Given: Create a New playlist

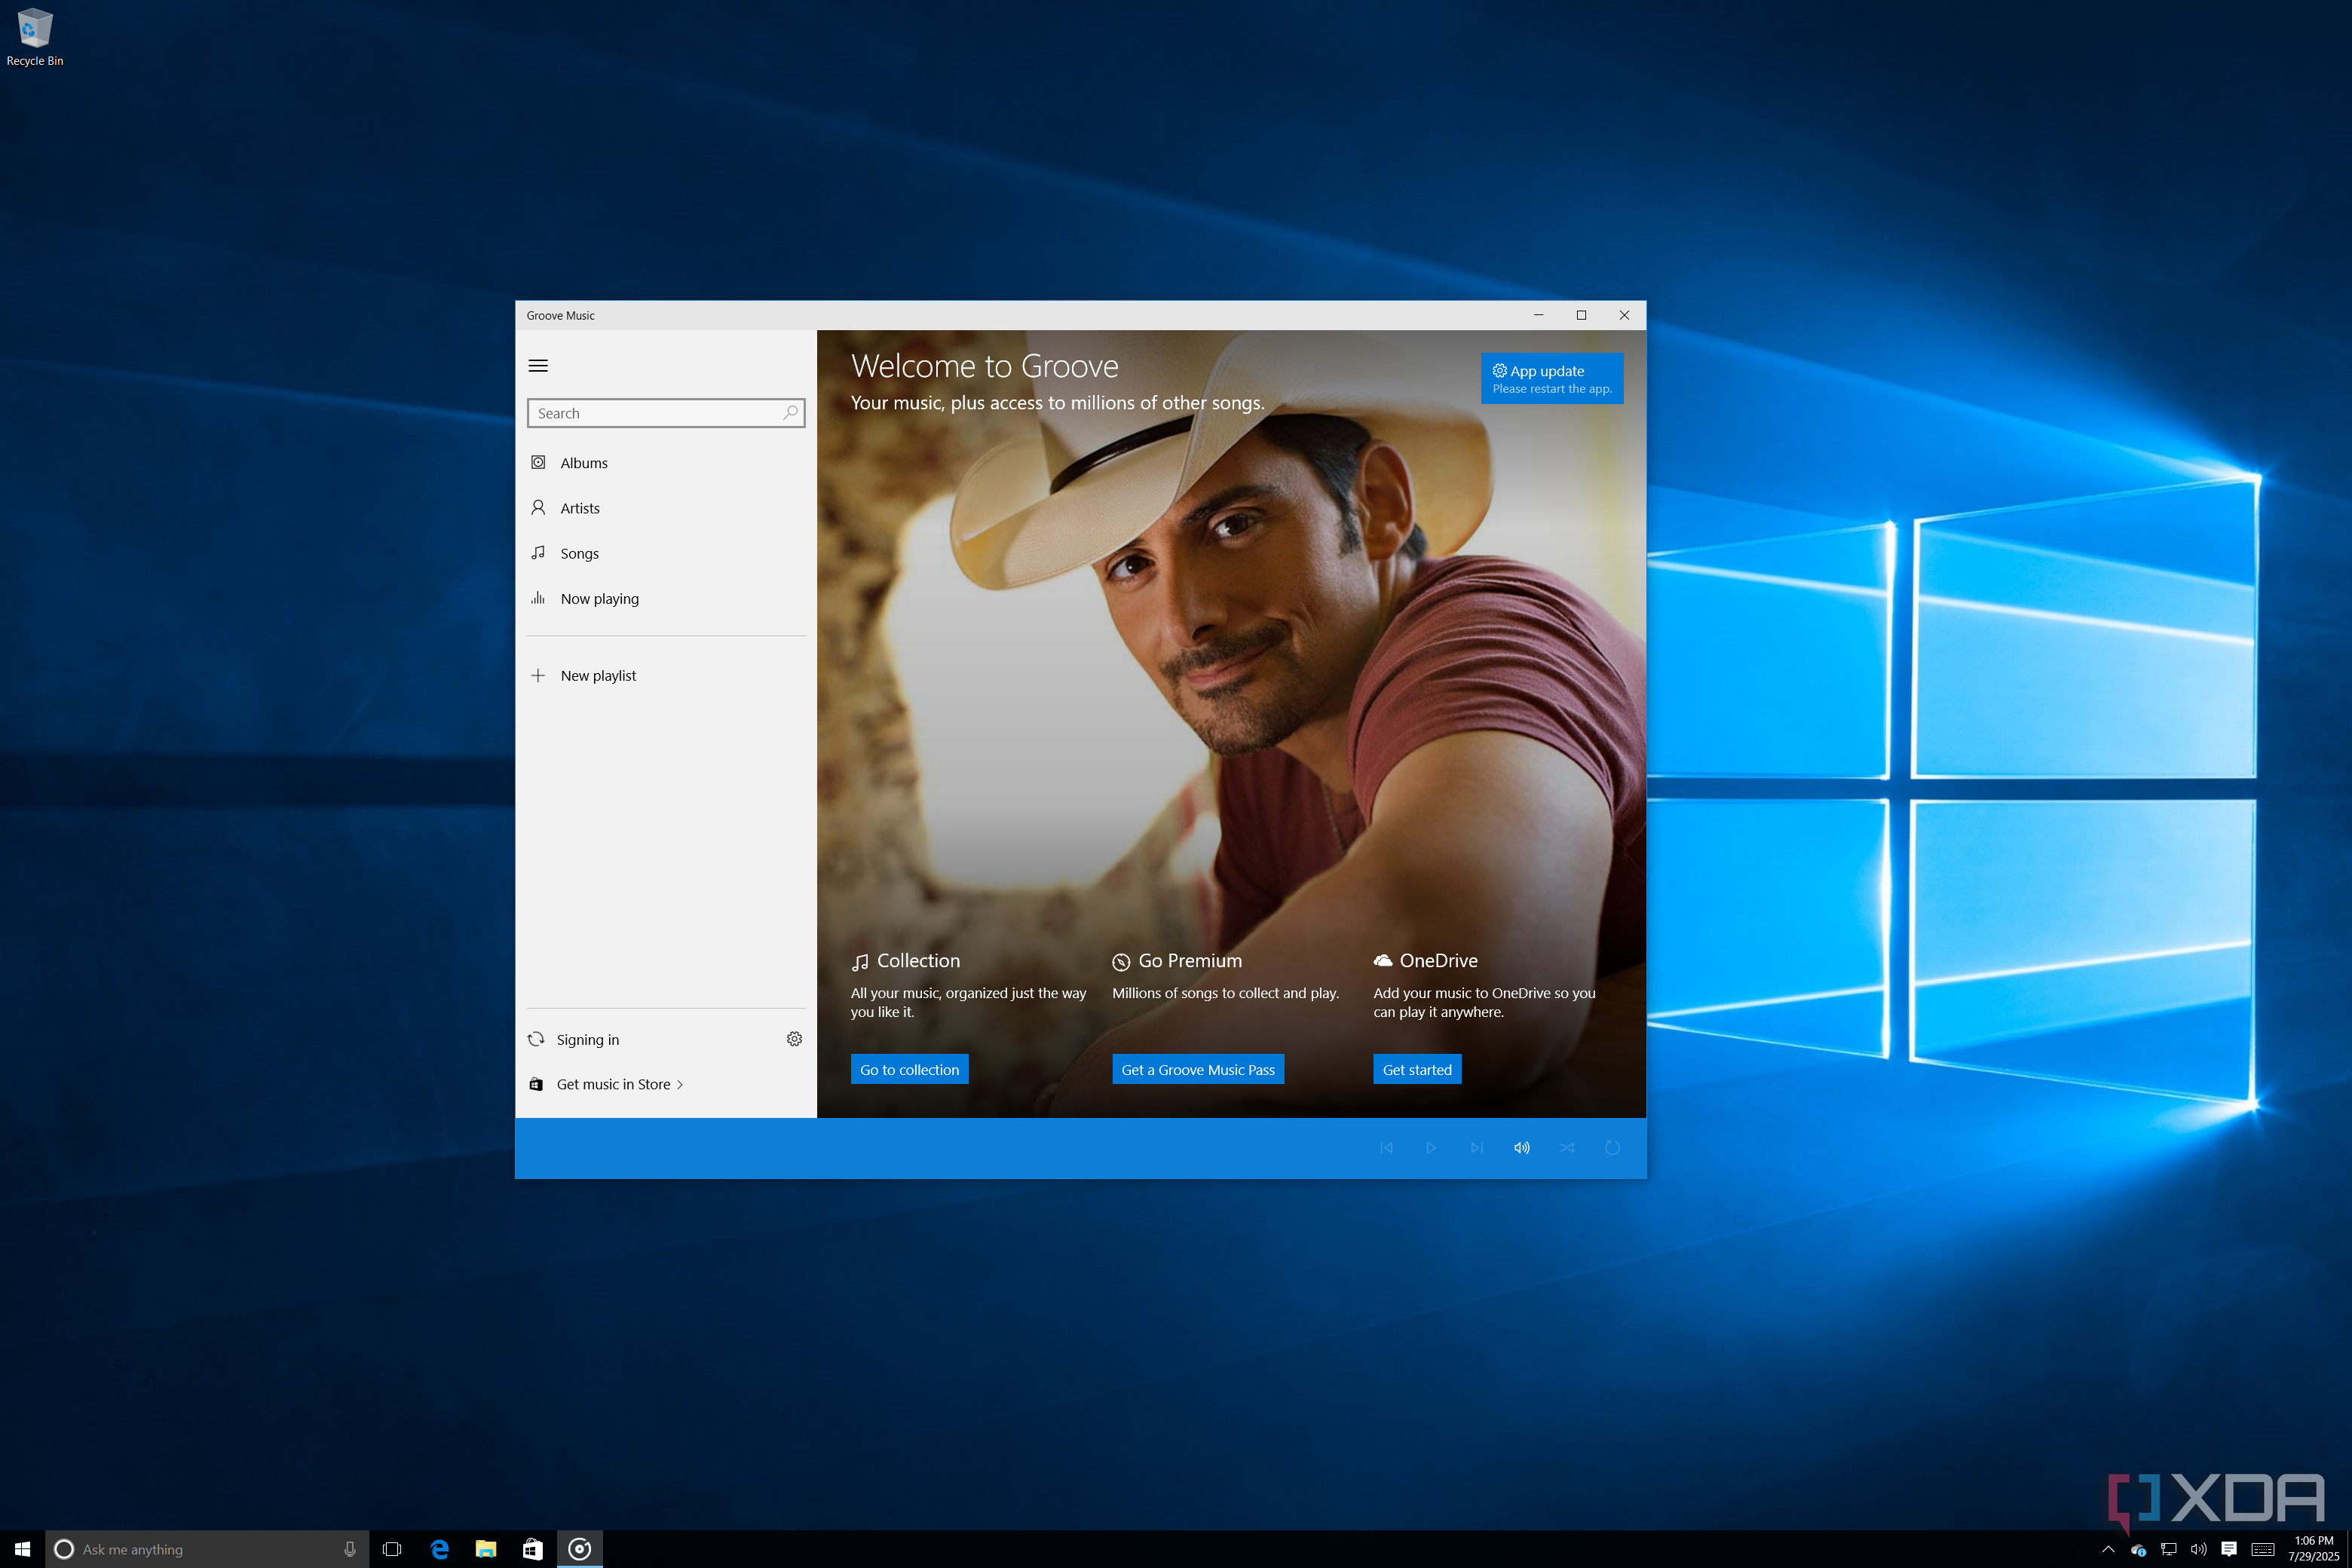Looking at the screenshot, I should pyautogui.click(x=597, y=675).
